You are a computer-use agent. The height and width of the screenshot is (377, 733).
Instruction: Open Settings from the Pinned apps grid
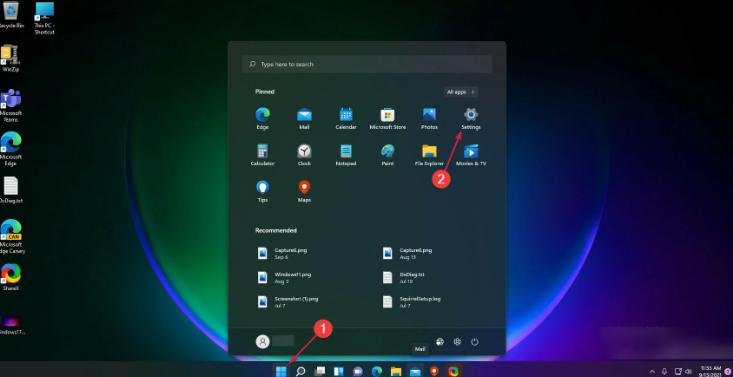click(x=471, y=118)
